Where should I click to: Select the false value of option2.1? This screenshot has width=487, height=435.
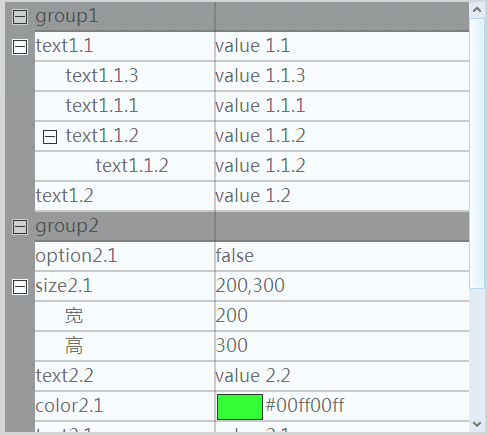click(342, 256)
